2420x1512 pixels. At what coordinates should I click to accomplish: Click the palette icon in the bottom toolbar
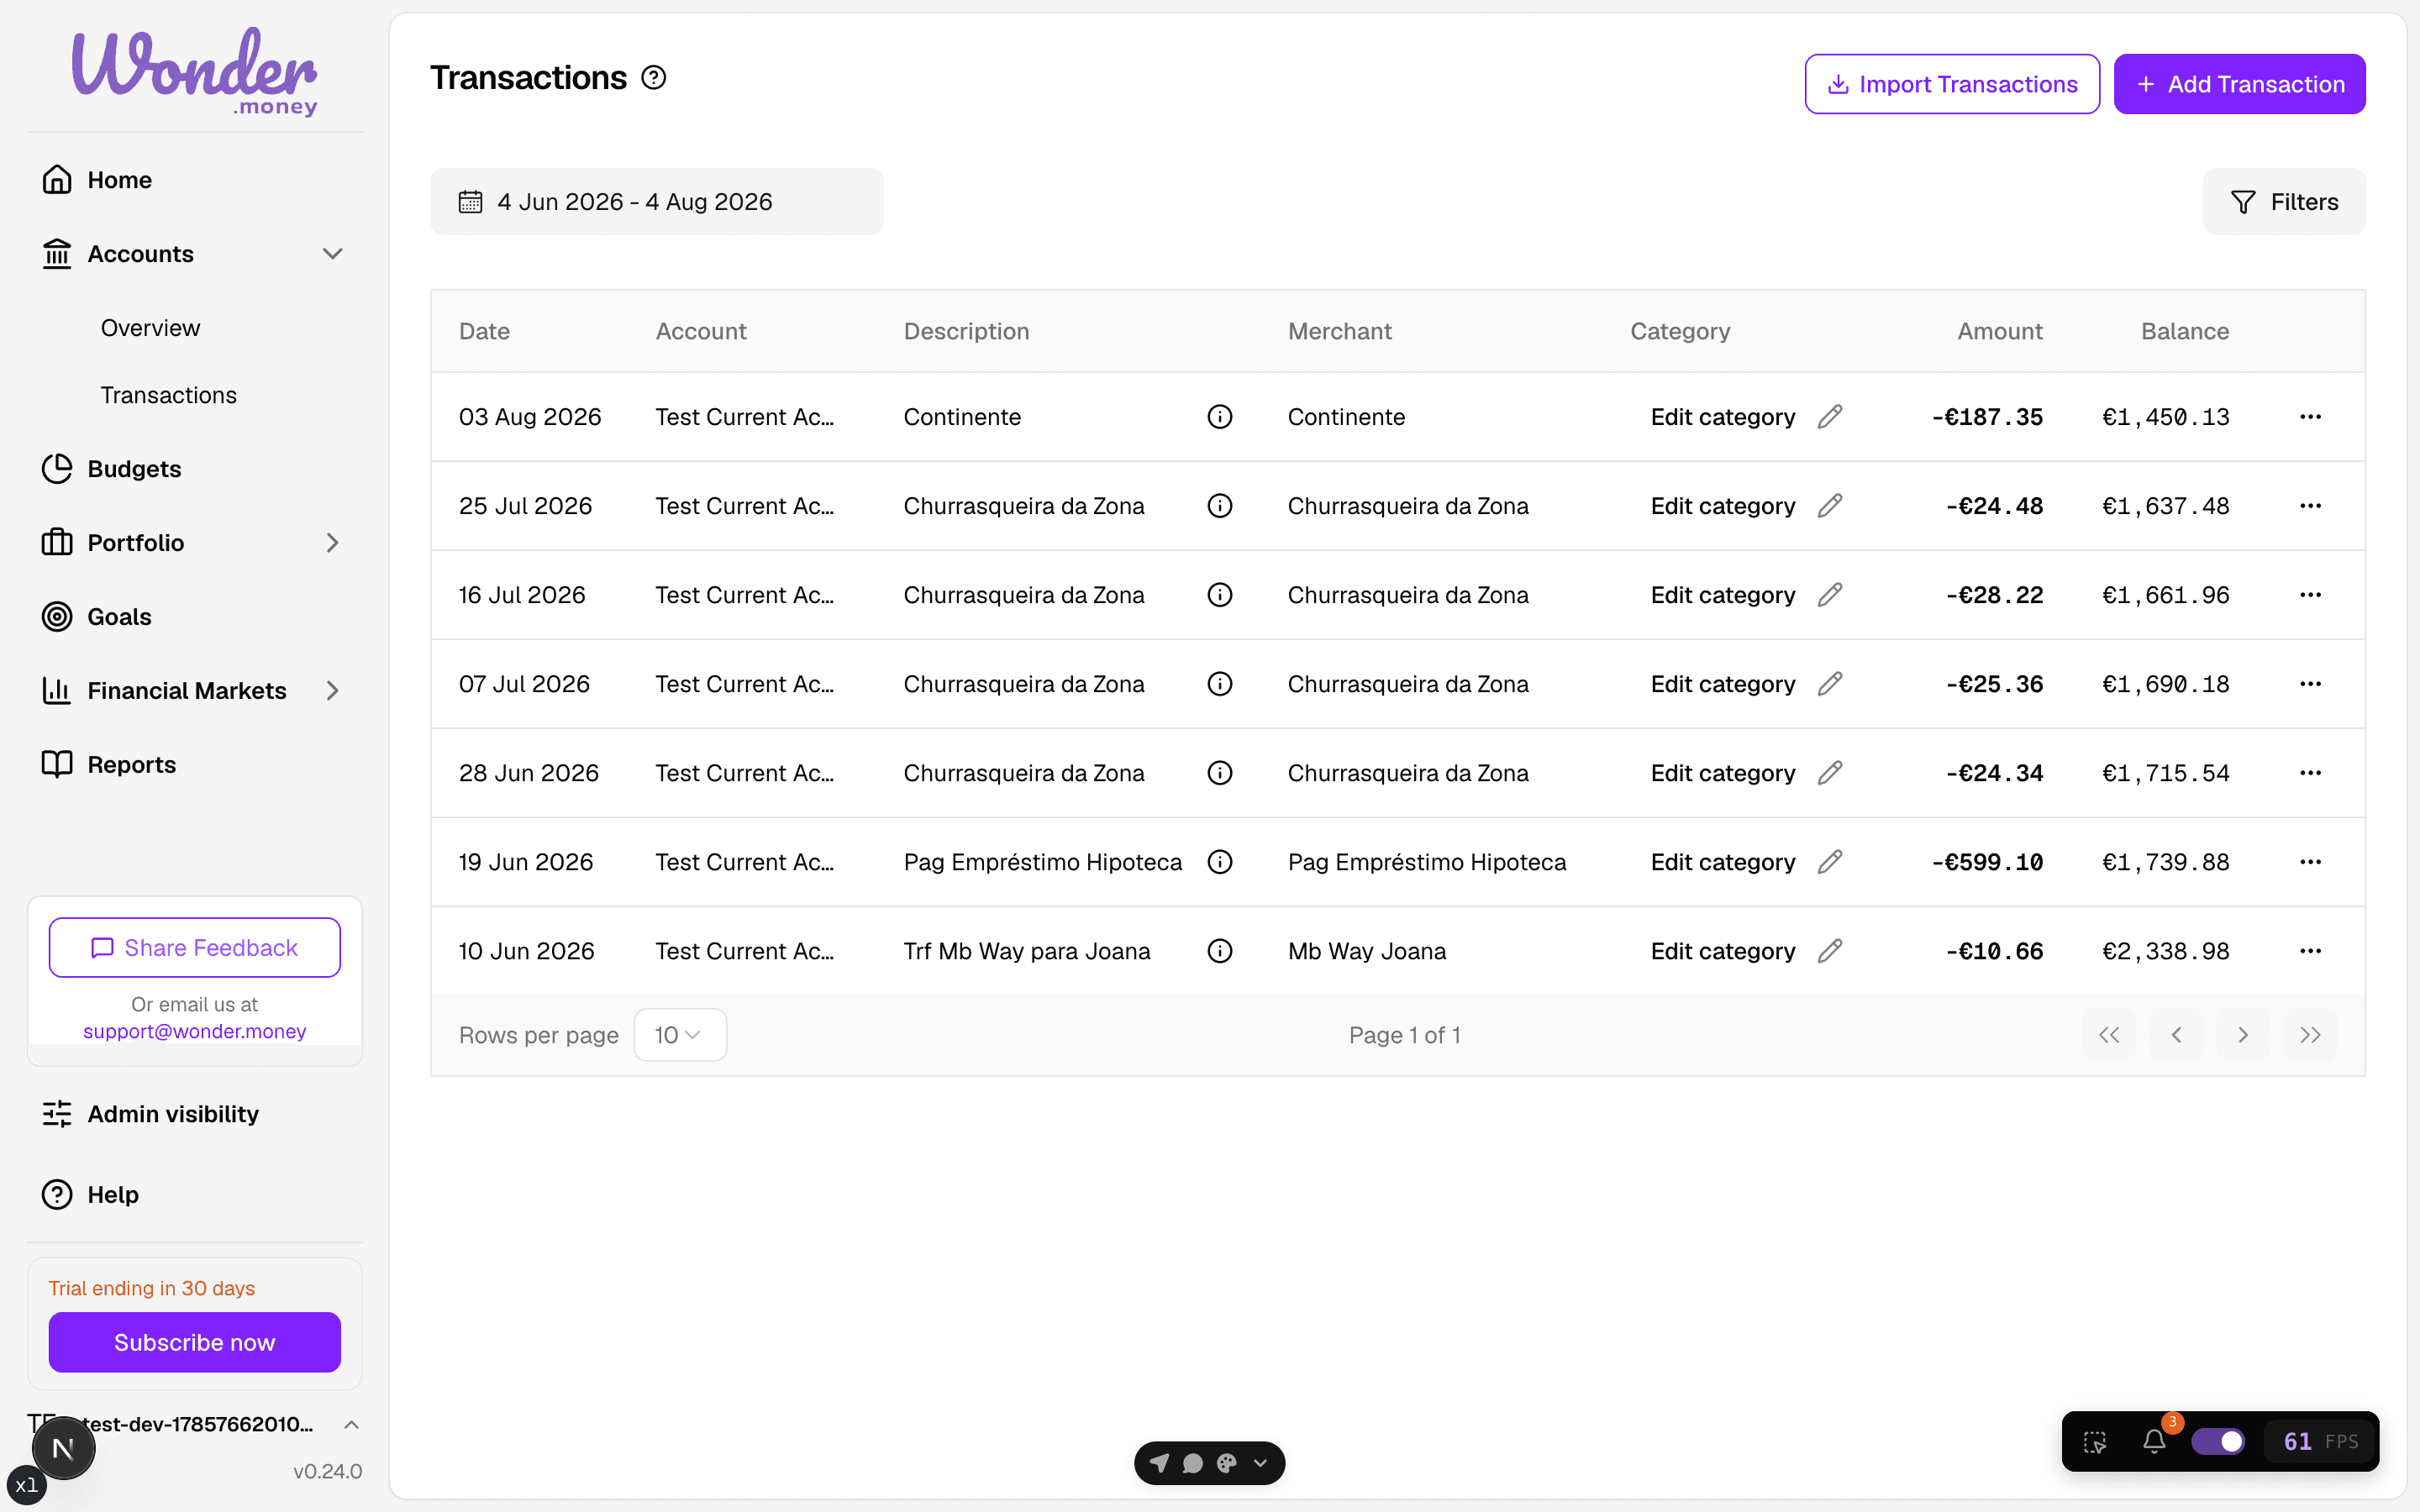pos(1226,1463)
